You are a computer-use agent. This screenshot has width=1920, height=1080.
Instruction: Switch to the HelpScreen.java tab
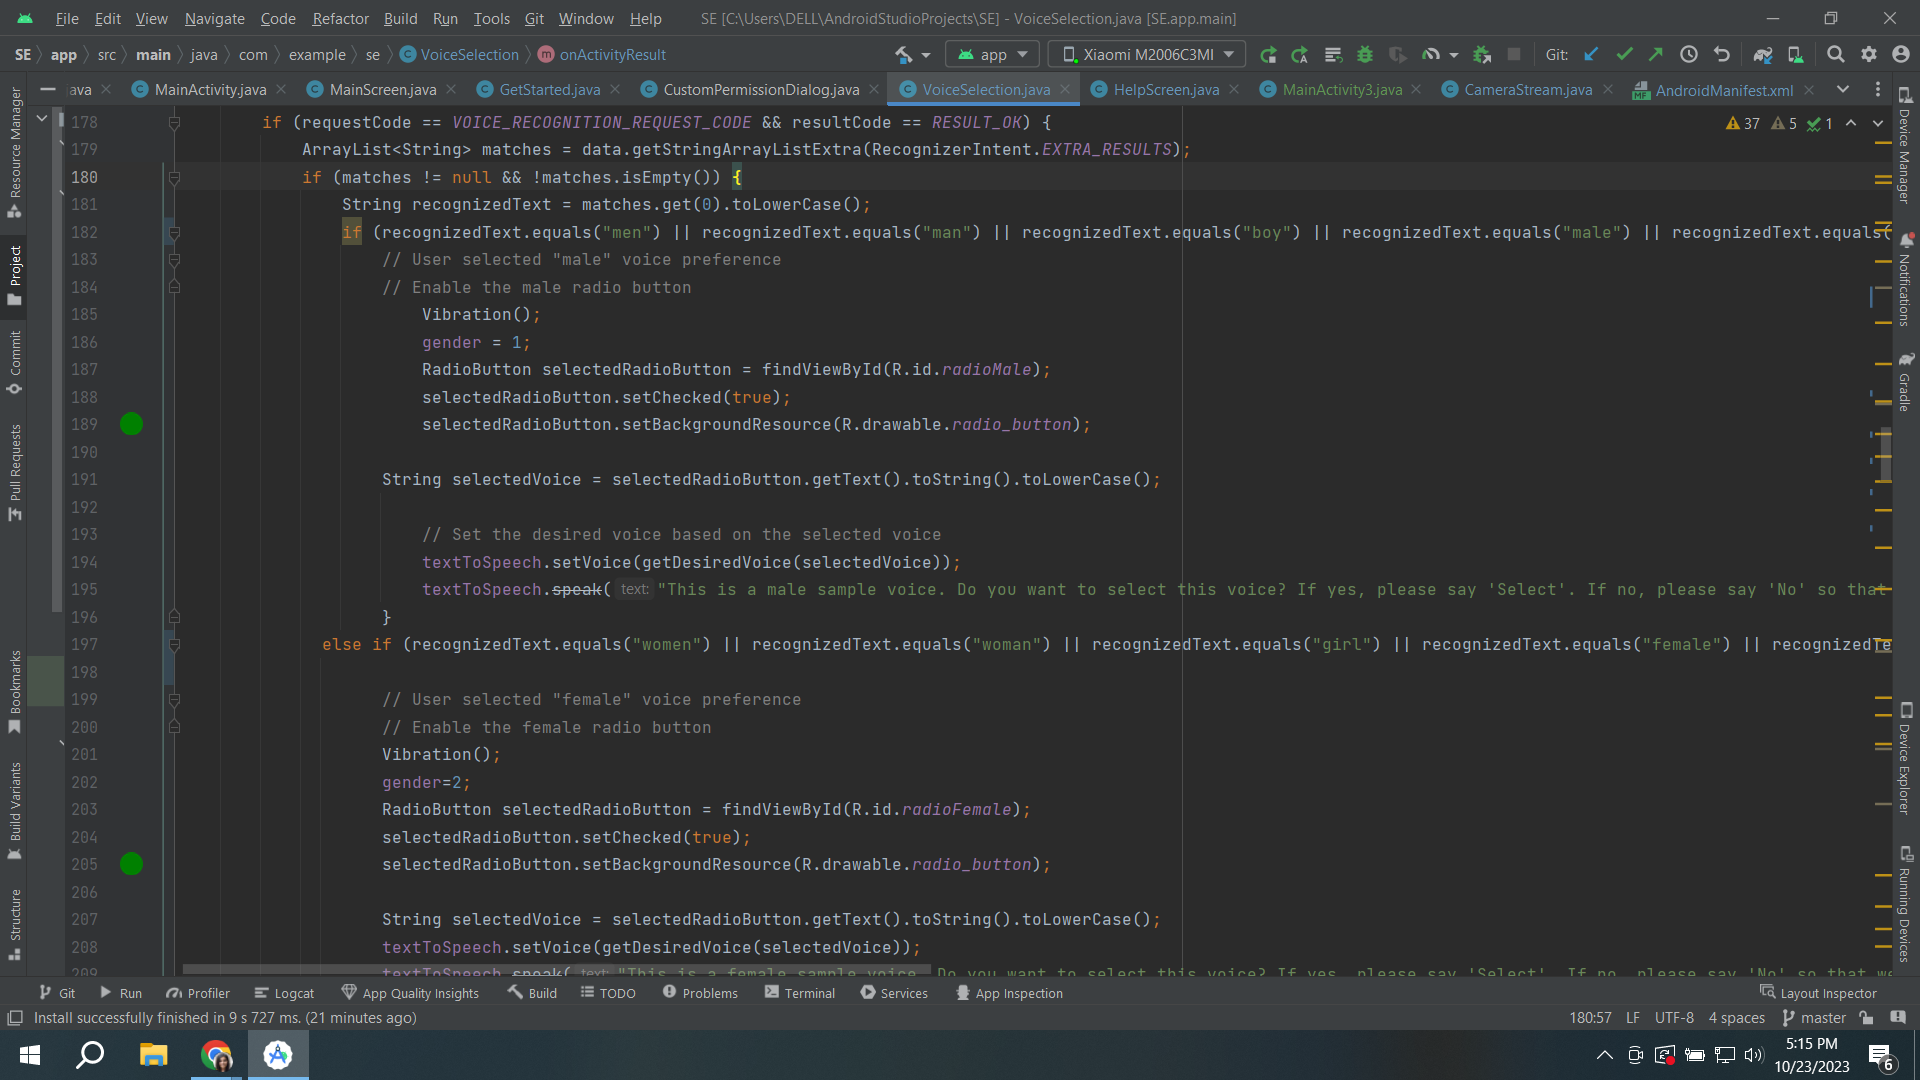[x=1166, y=90]
